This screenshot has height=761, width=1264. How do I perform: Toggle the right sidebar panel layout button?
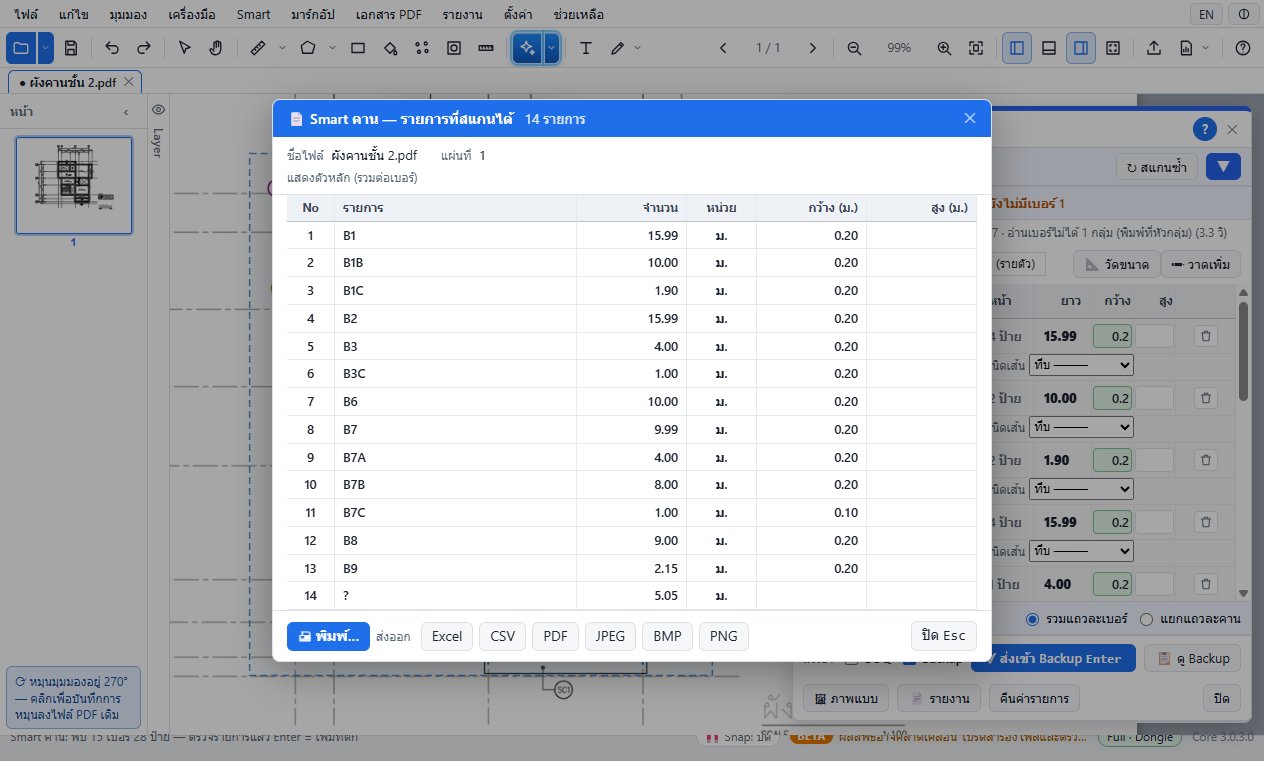1081,48
